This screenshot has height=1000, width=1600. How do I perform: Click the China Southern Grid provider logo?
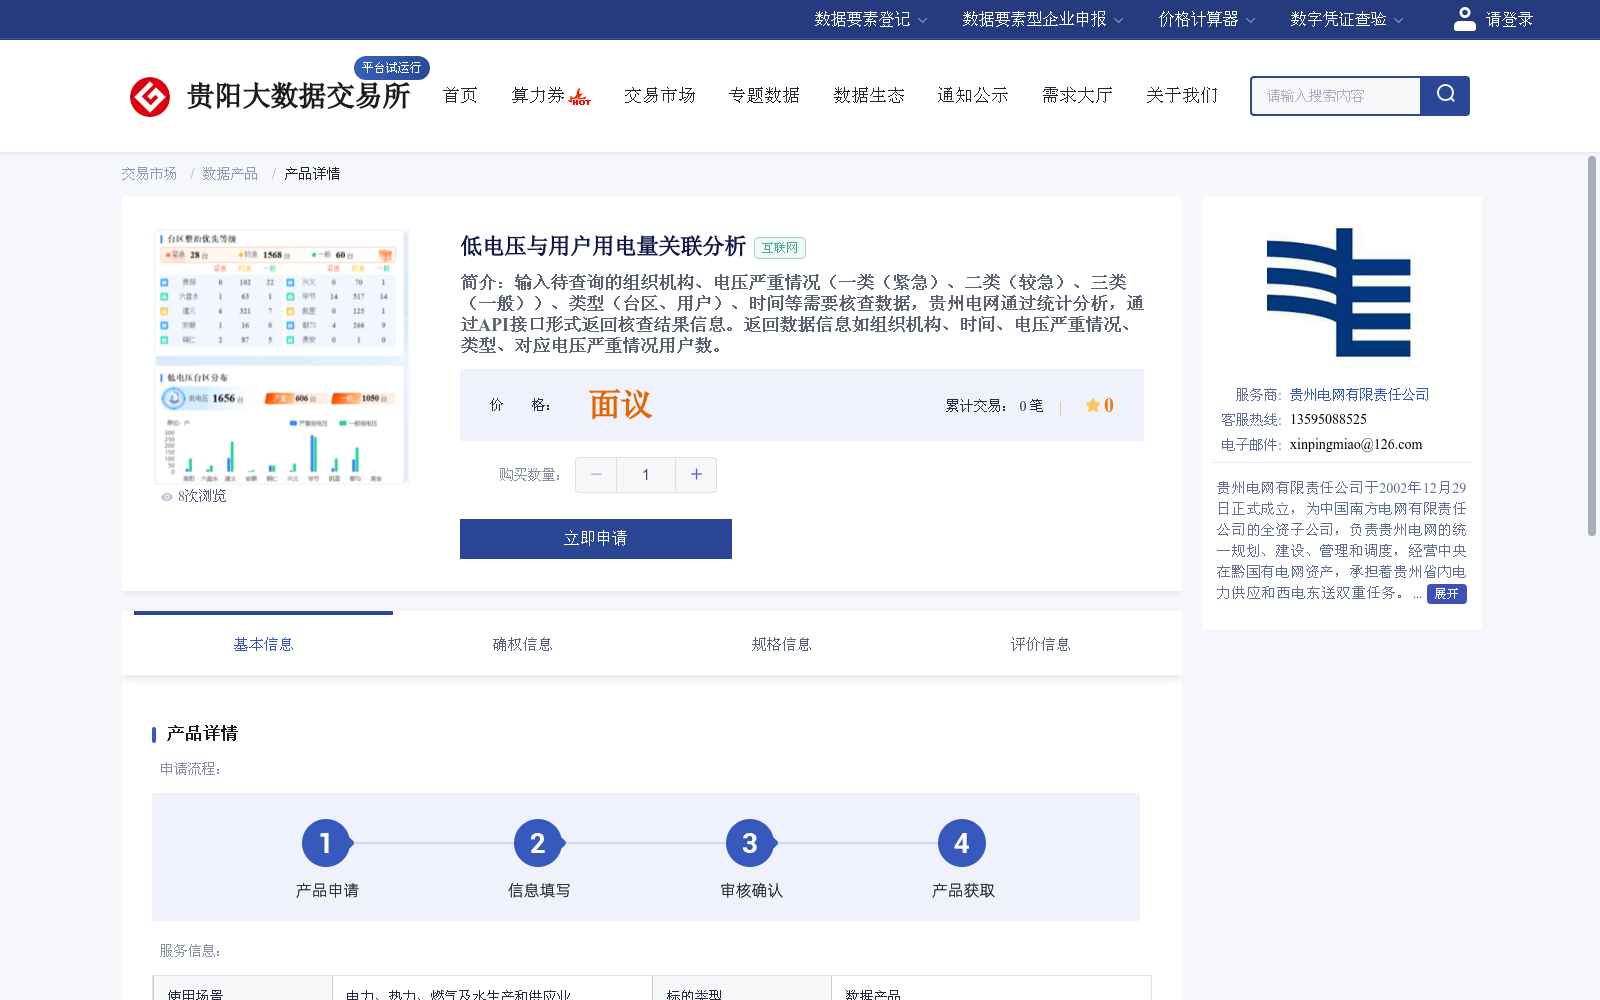pos(1338,292)
